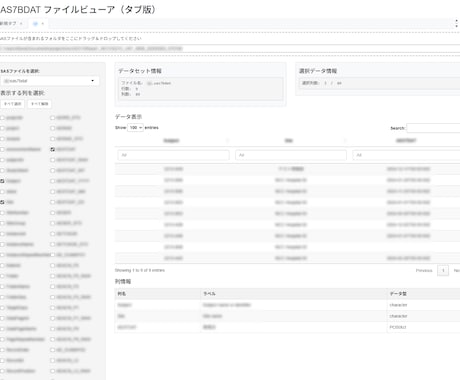
Task: Switch to the tab with globe icon
Action: (35, 24)
